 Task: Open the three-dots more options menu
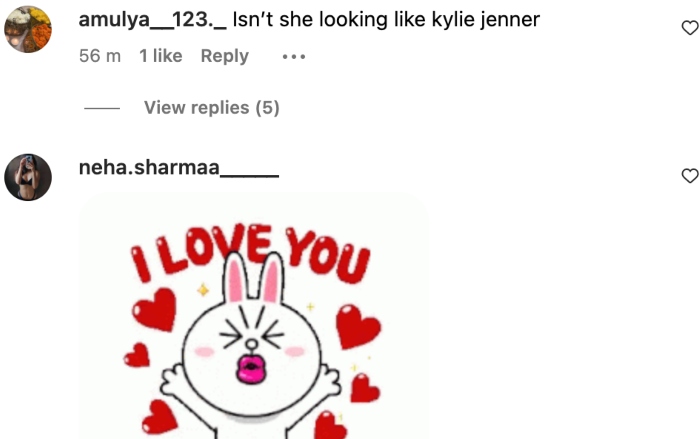(x=294, y=57)
